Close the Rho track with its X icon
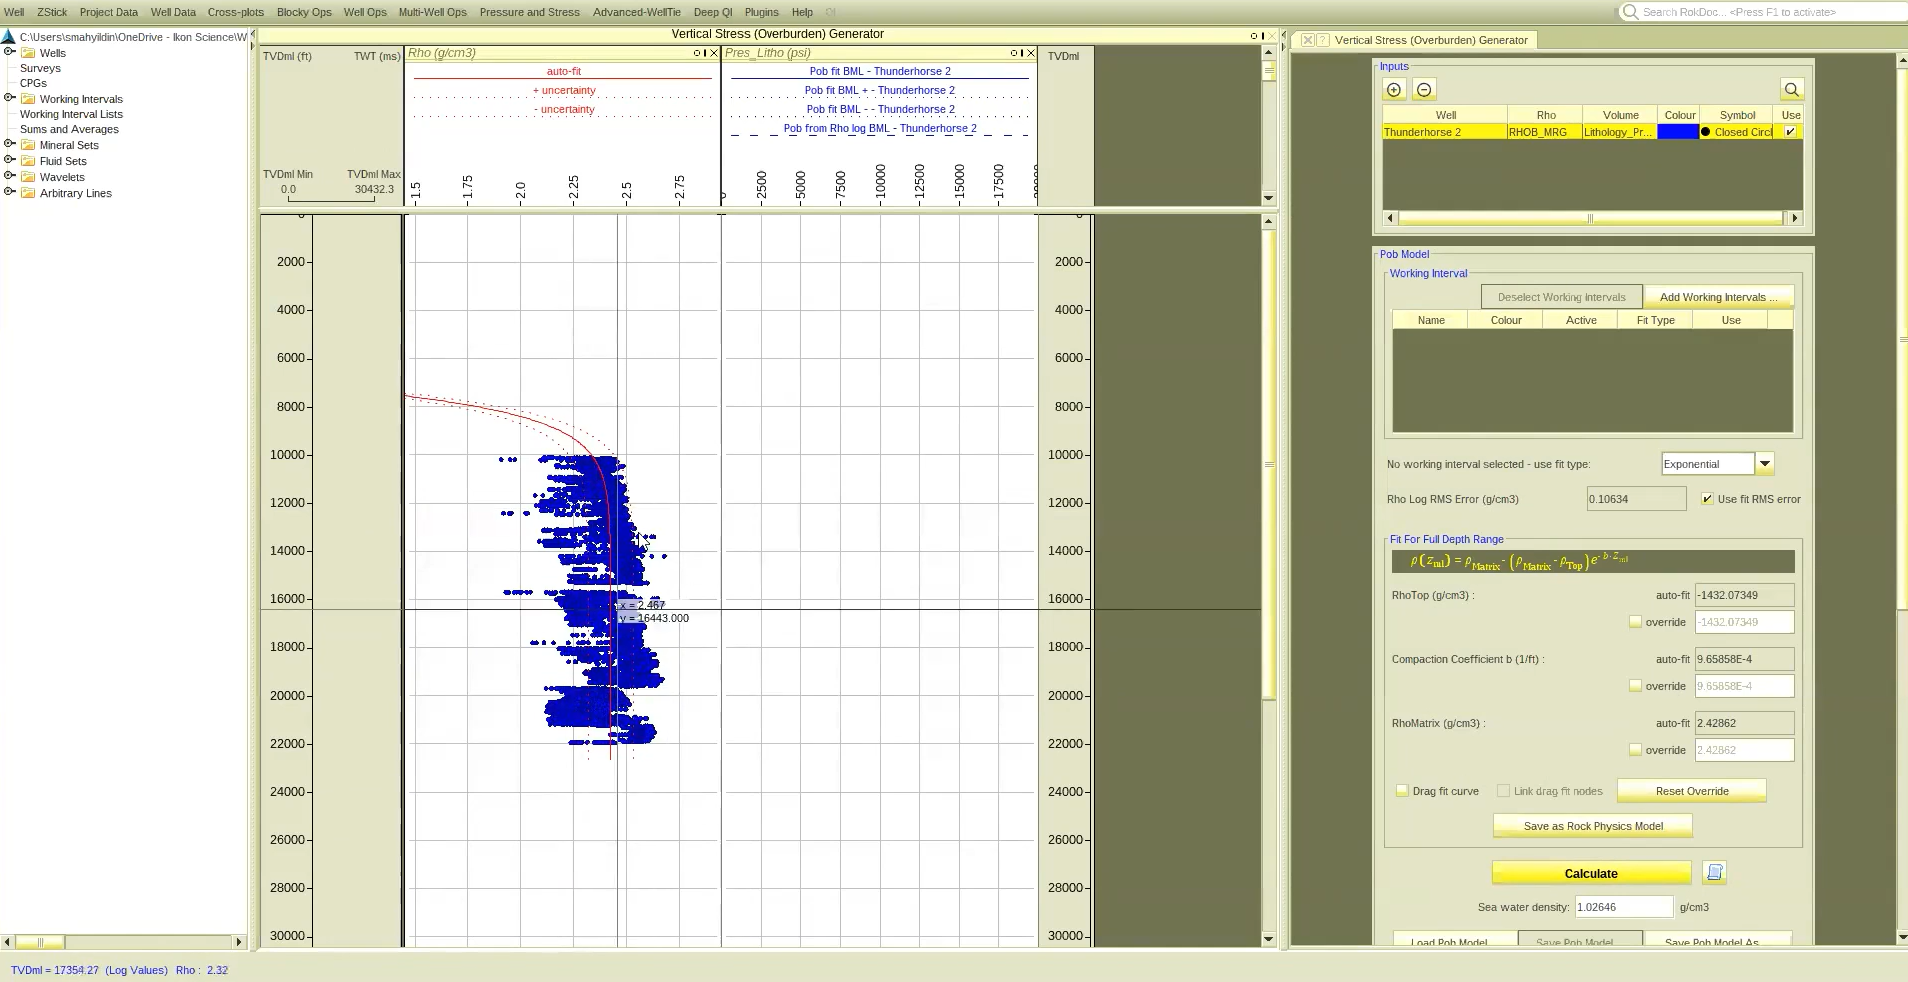This screenshot has height=982, width=1908. pyautogui.click(x=713, y=53)
